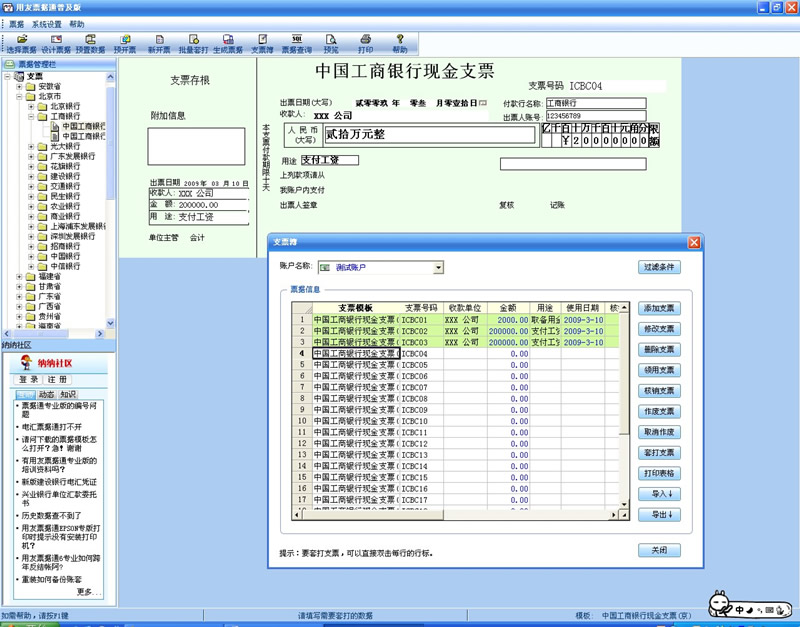Image resolution: width=800 pixels, height=627 pixels.
Task: Click the 过滤条件 button
Action: pos(659,267)
